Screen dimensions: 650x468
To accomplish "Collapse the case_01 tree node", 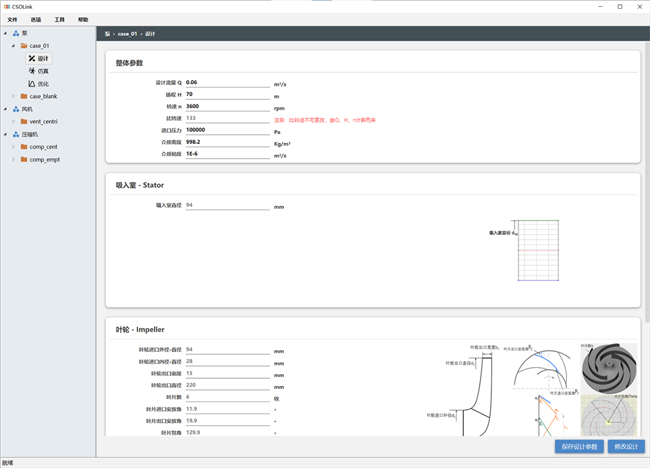I will [13, 46].
